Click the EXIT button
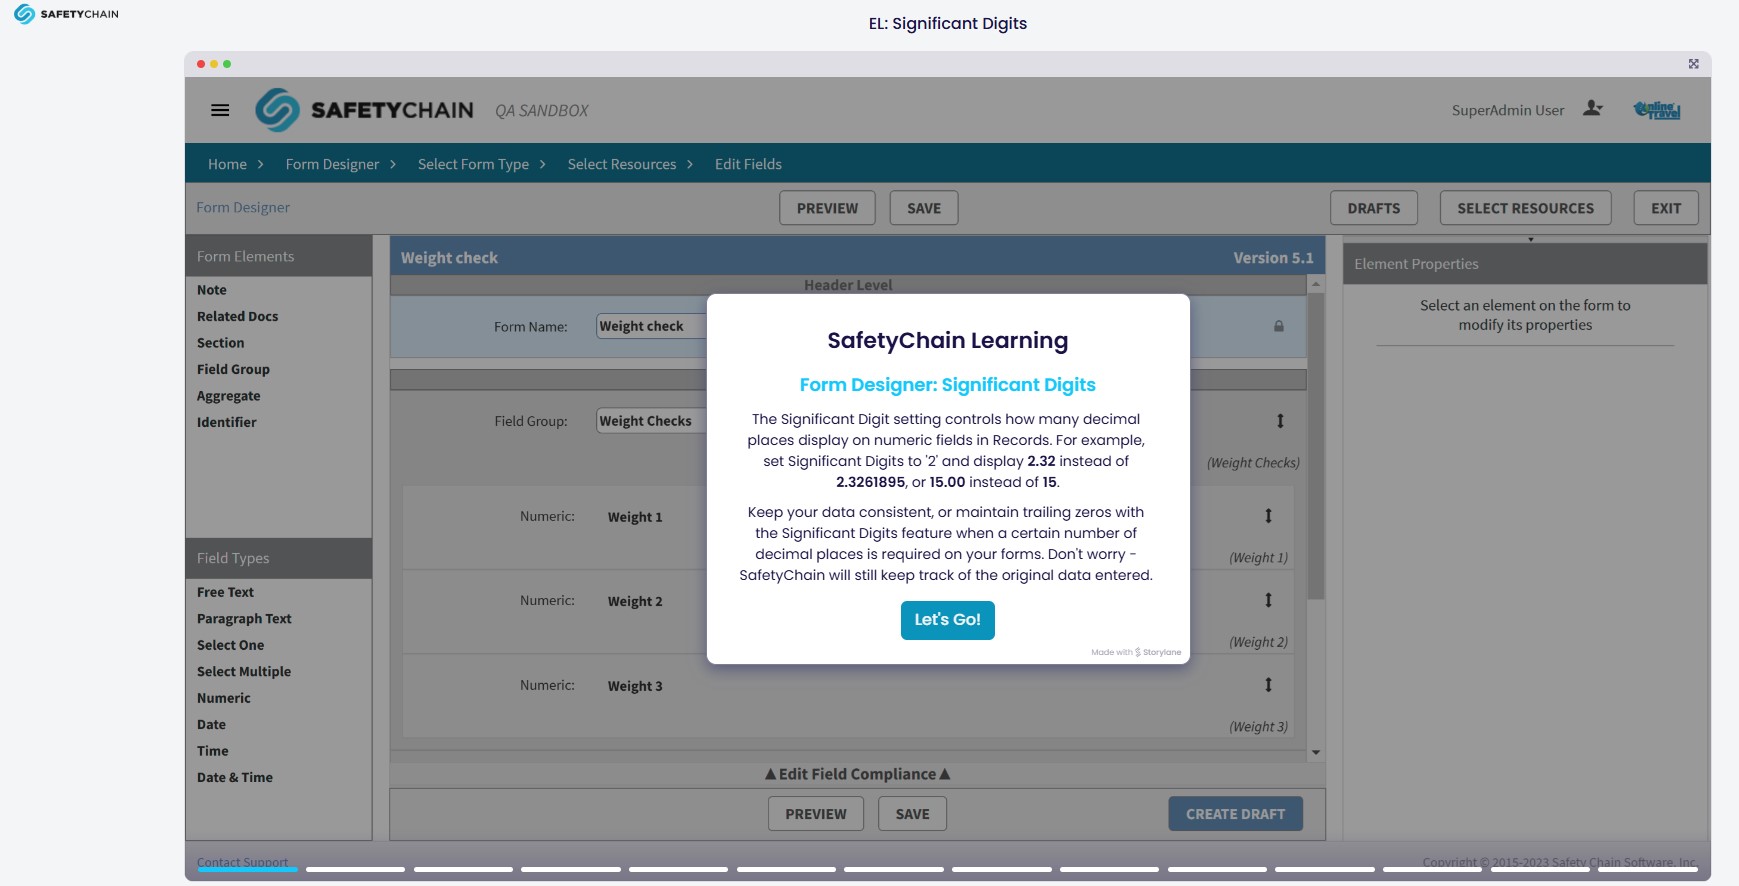 tap(1666, 208)
